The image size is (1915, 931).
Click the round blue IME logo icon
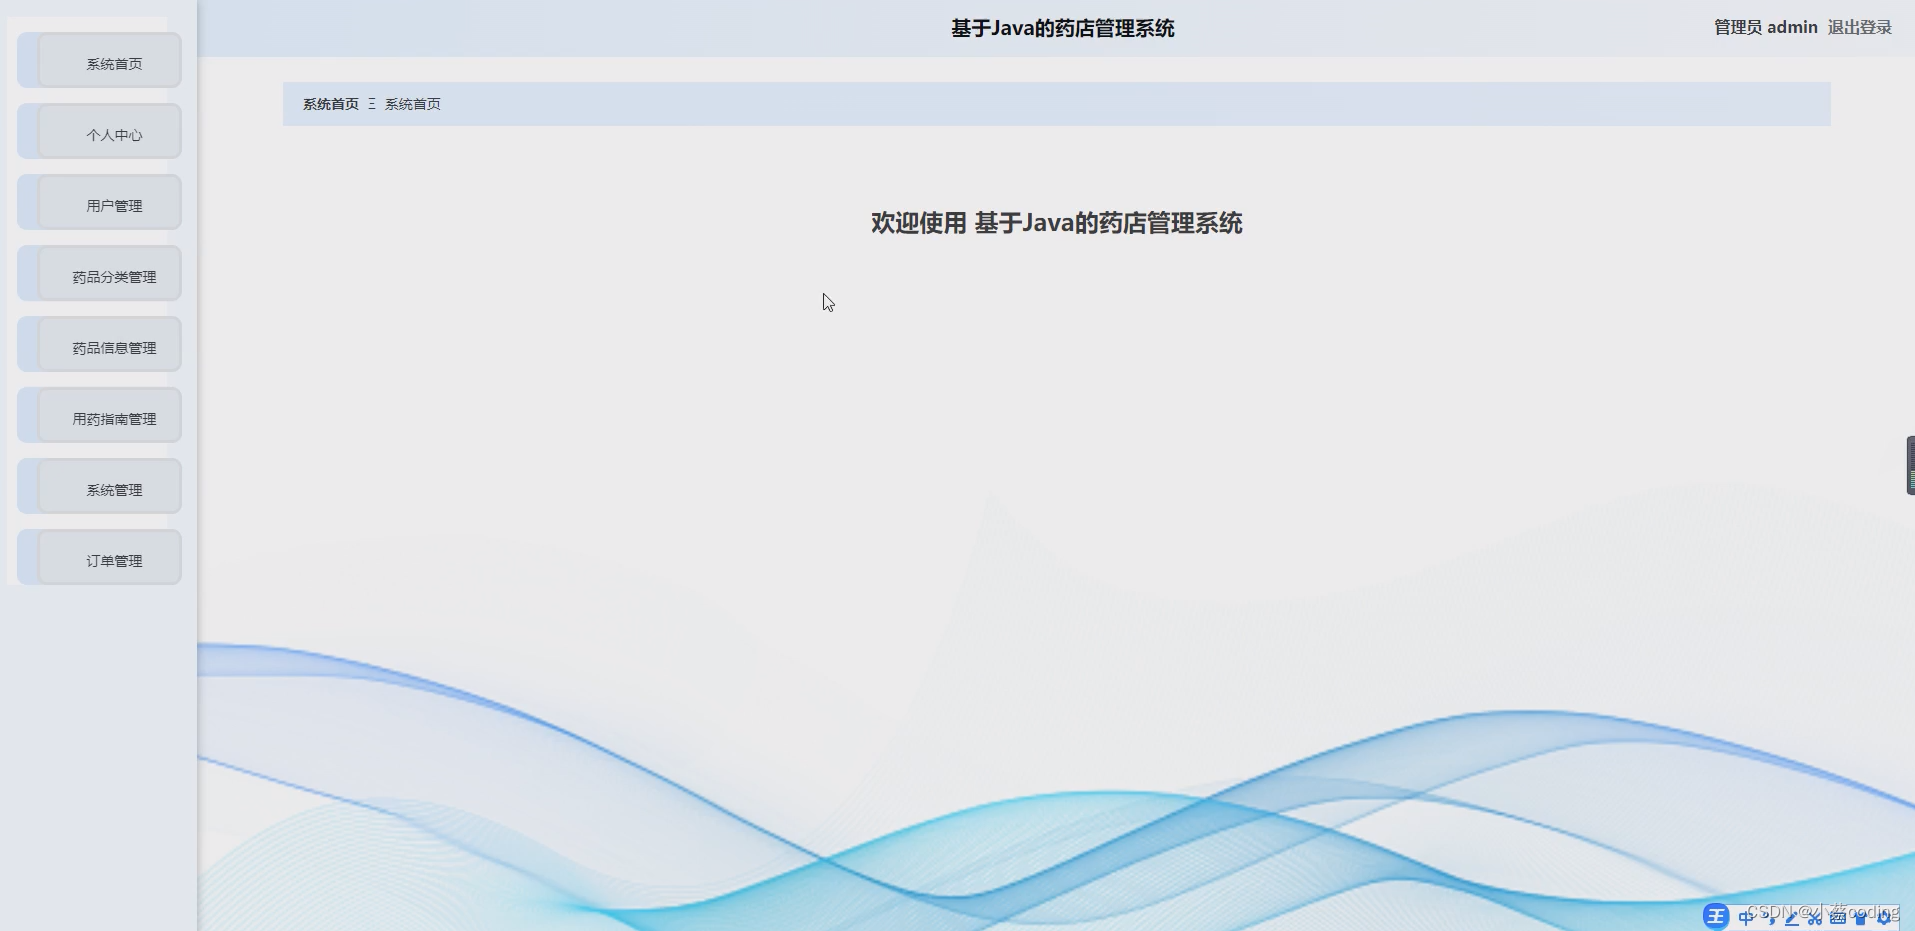coord(1716,917)
